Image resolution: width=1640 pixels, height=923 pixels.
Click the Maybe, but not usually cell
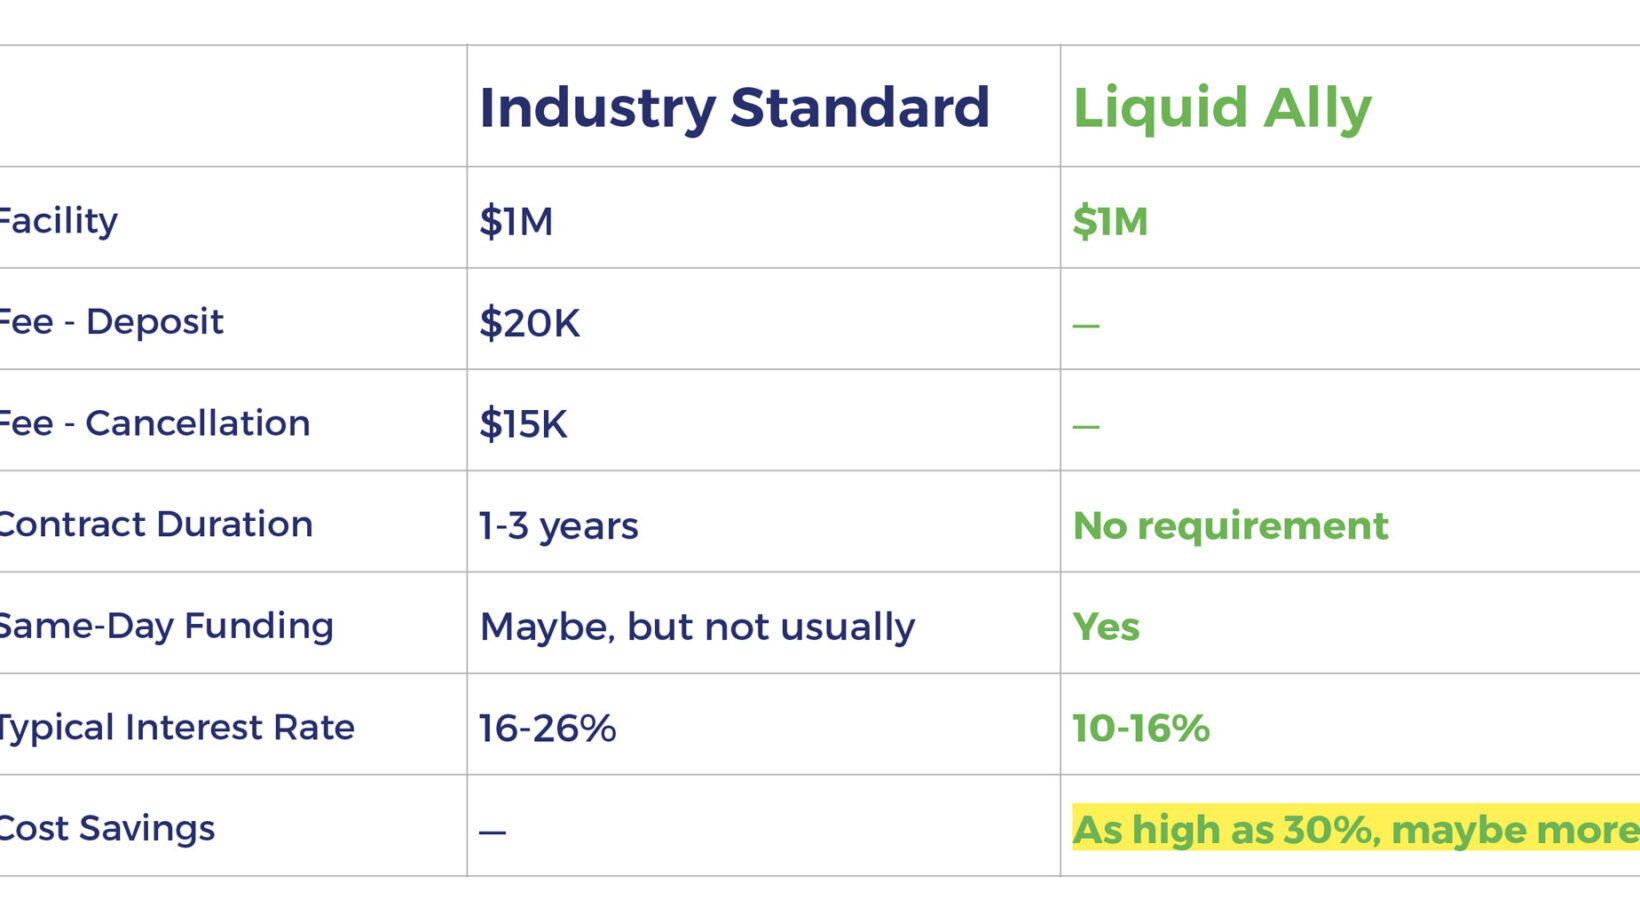(697, 627)
